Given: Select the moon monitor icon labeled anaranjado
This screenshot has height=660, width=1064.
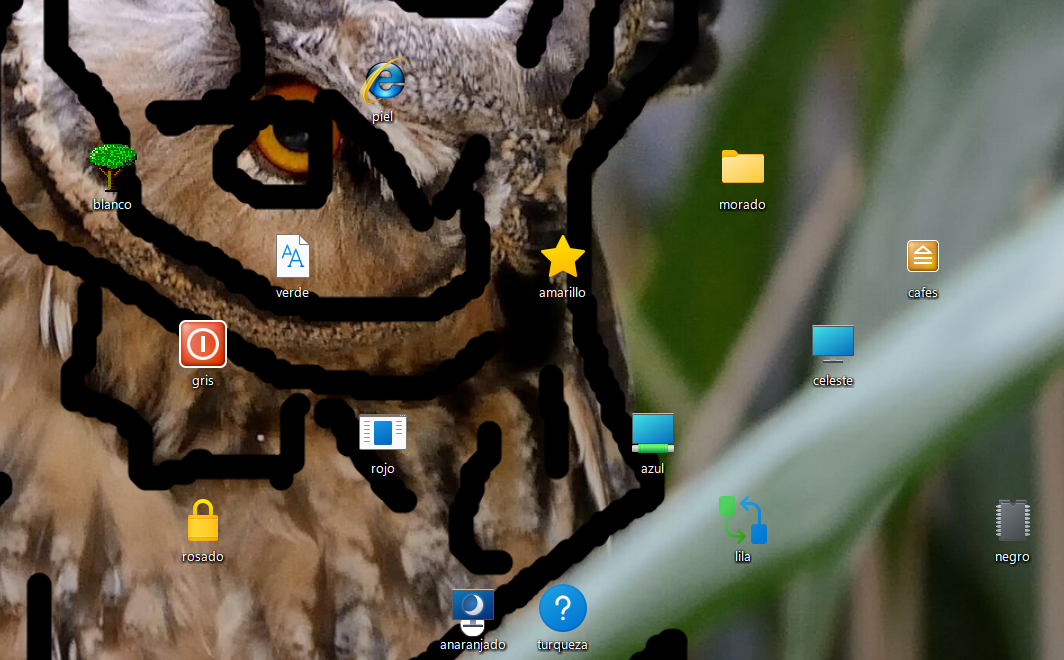Looking at the screenshot, I should 473,609.
